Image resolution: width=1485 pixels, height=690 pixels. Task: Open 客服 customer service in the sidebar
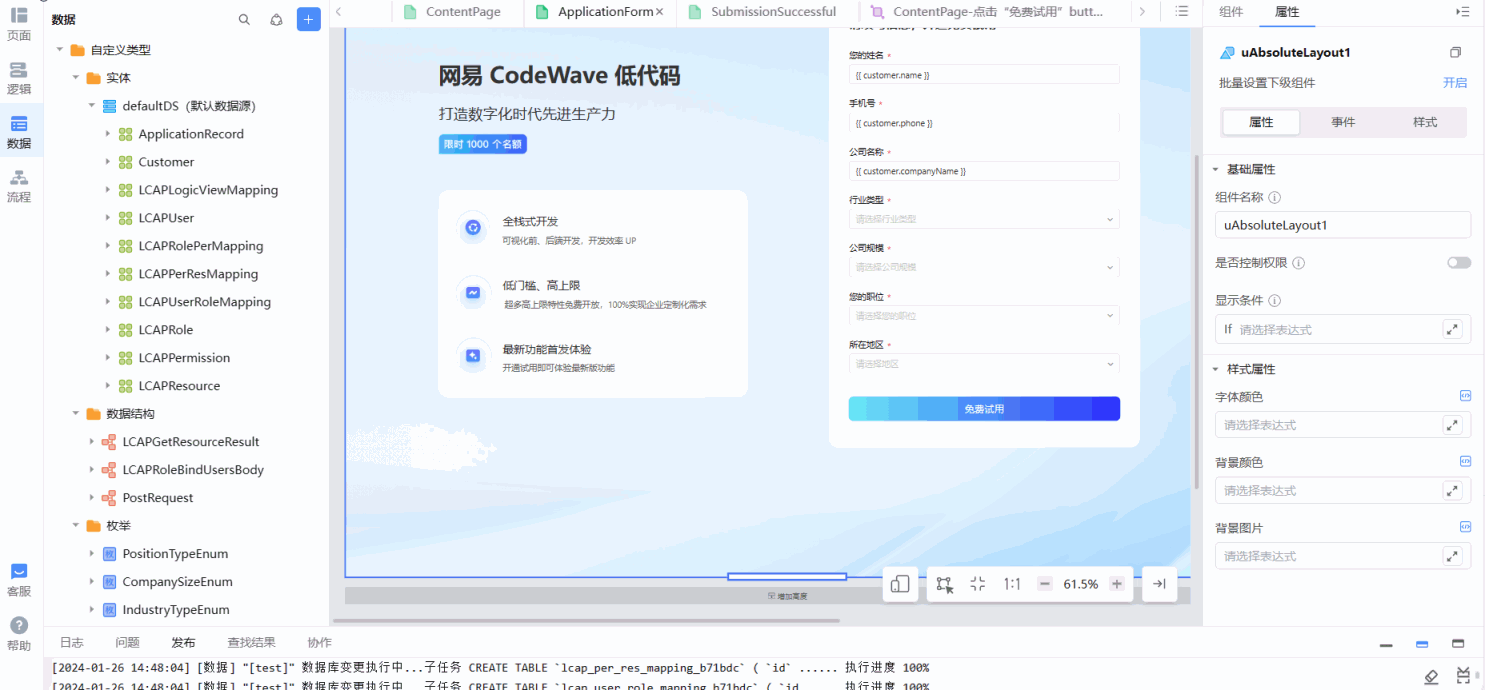click(19, 580)
